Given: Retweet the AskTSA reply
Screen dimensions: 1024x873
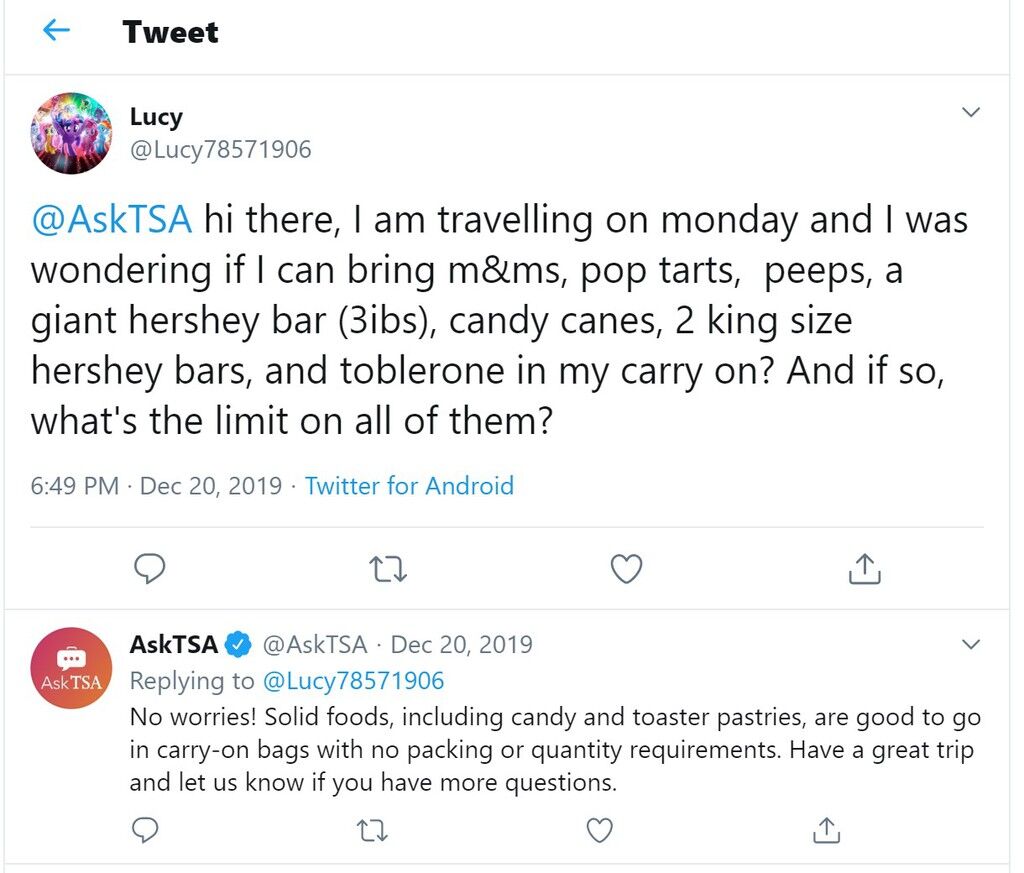Looking at the screenshot, I should (x=372, y=831).
